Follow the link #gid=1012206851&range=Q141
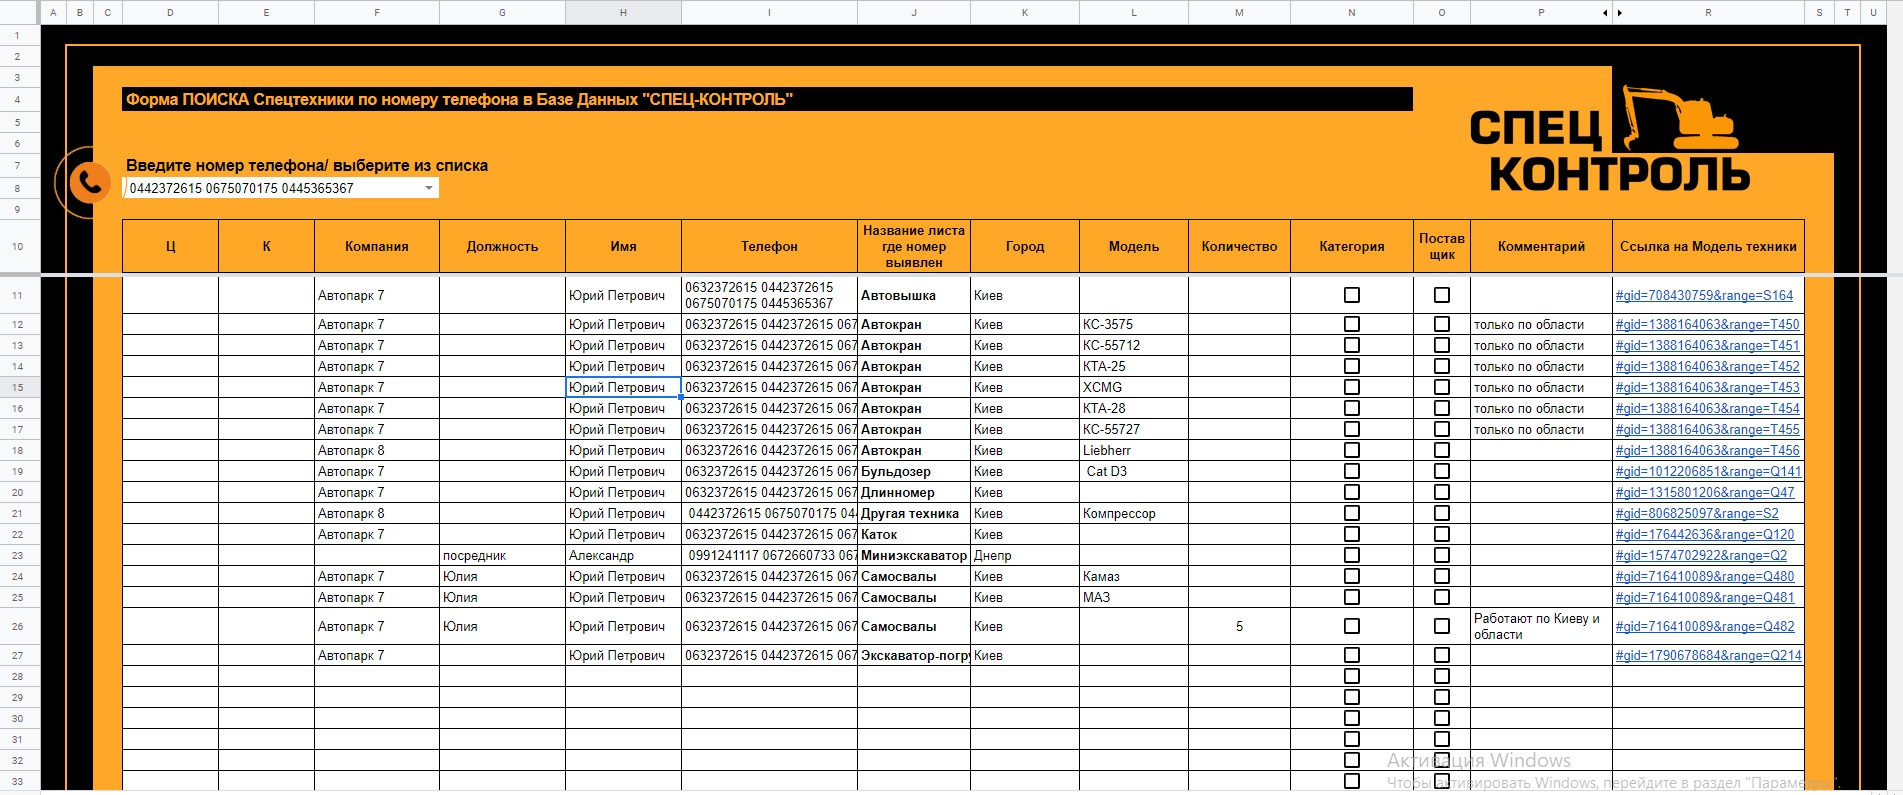1903x795 pixels. (1708, 471)
